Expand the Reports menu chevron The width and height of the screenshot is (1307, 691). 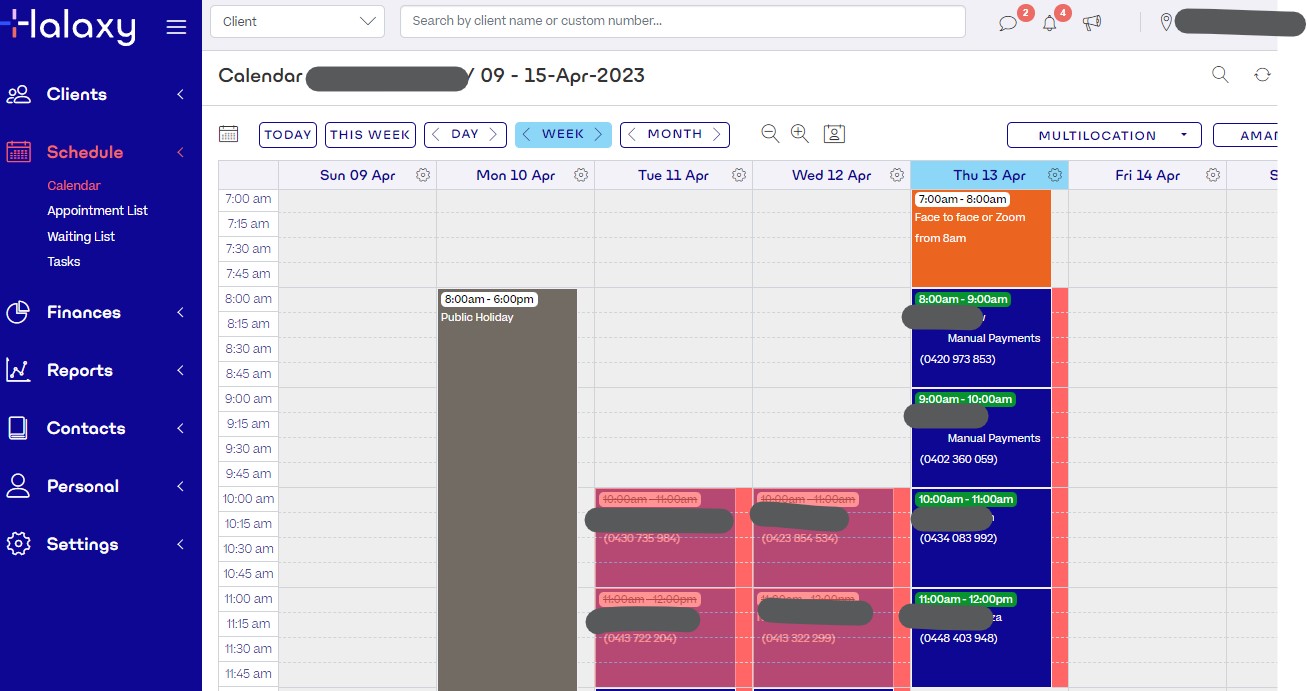[181, 370]
